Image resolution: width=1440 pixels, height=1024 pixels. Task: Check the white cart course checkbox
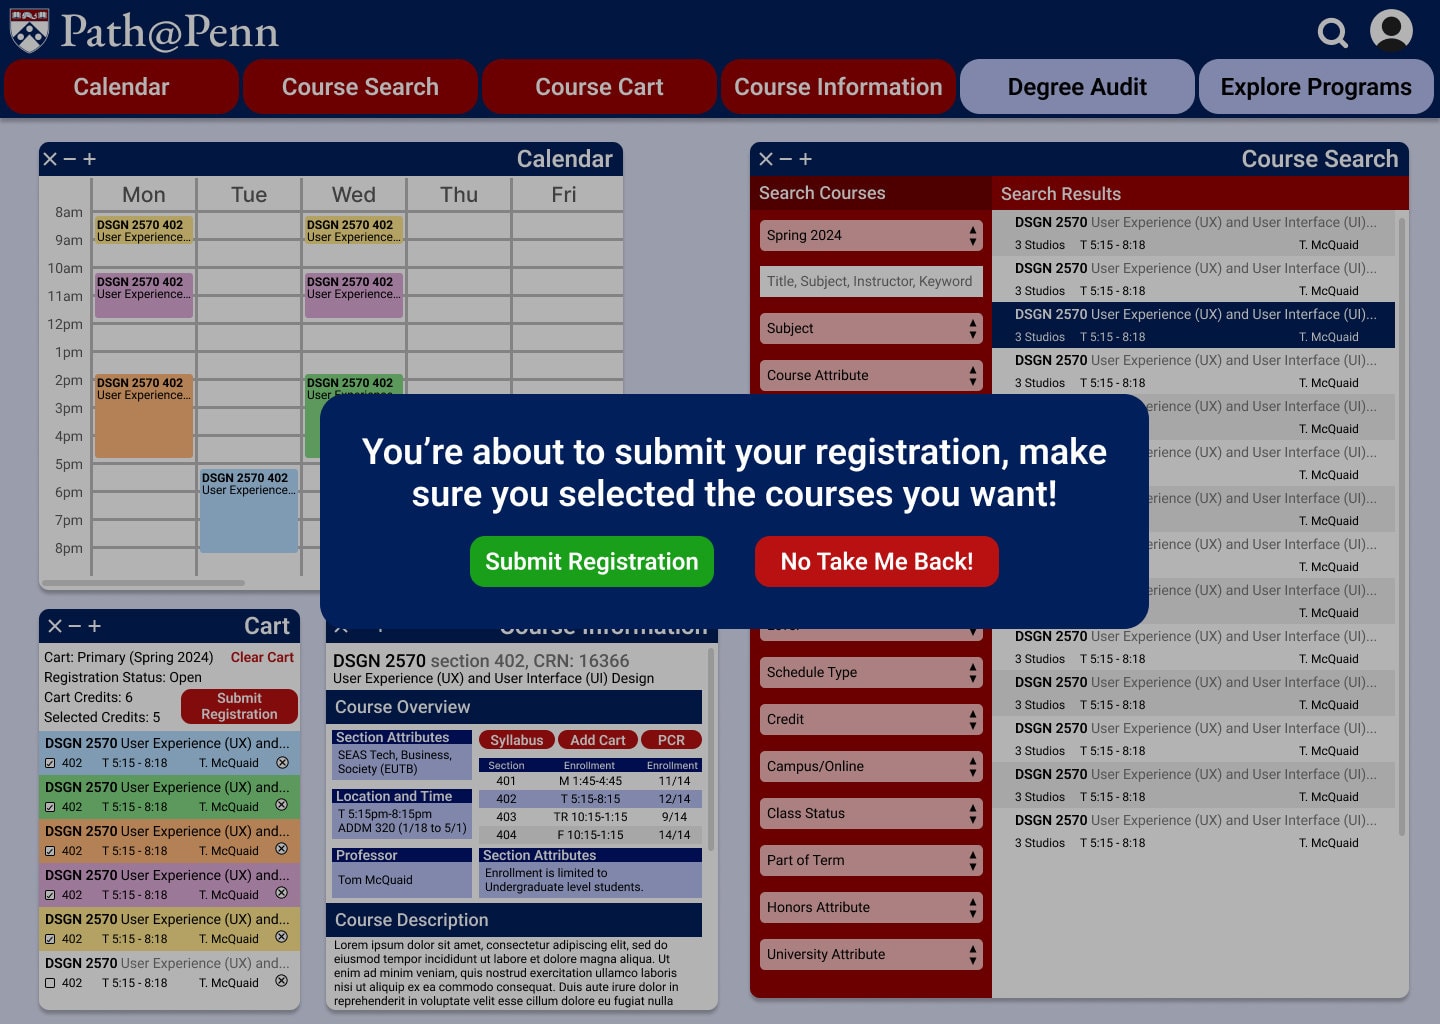(50, 983)
